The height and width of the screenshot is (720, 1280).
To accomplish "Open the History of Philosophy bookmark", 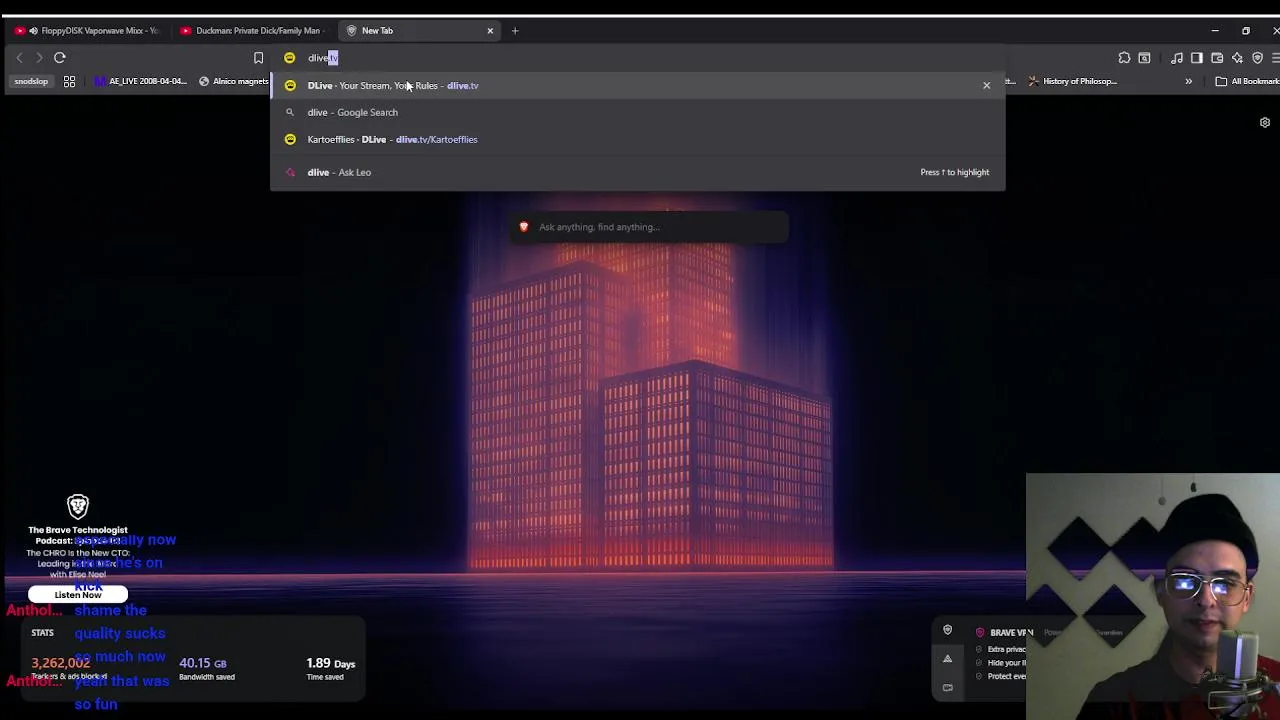I will [x=1072, y=81].
